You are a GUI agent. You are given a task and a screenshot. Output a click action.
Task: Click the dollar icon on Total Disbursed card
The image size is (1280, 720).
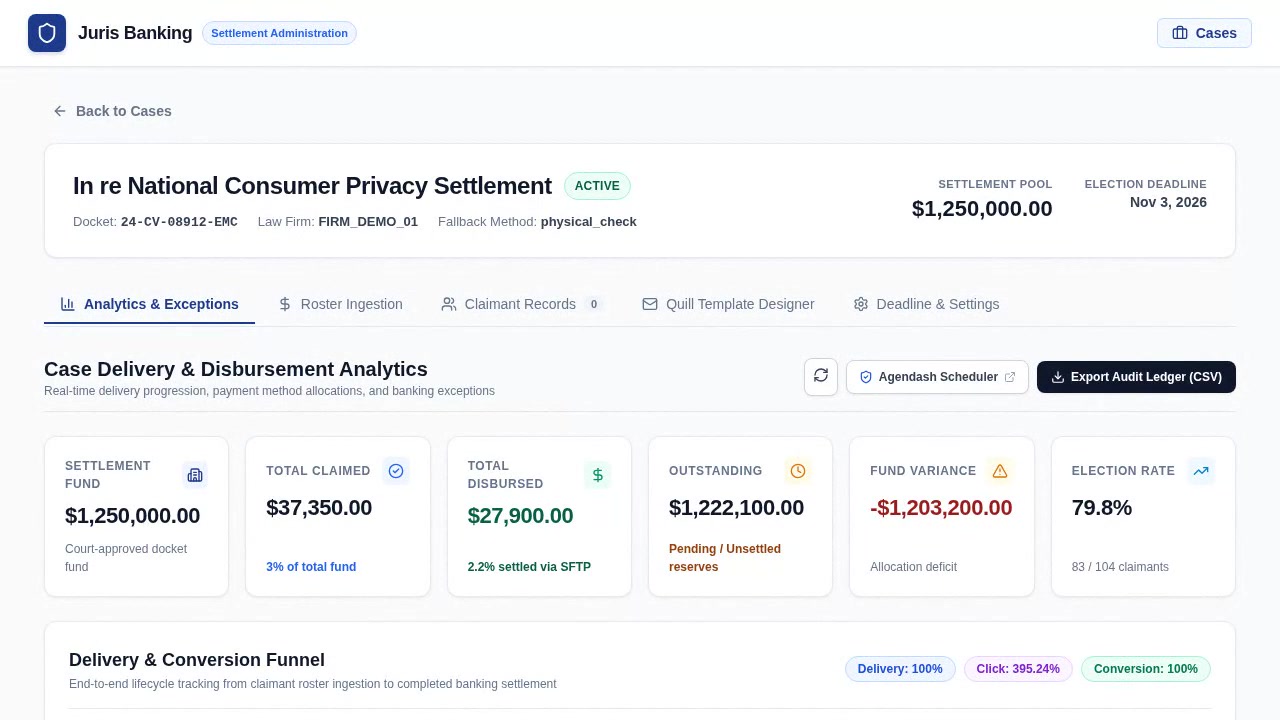tap(598, 475)
